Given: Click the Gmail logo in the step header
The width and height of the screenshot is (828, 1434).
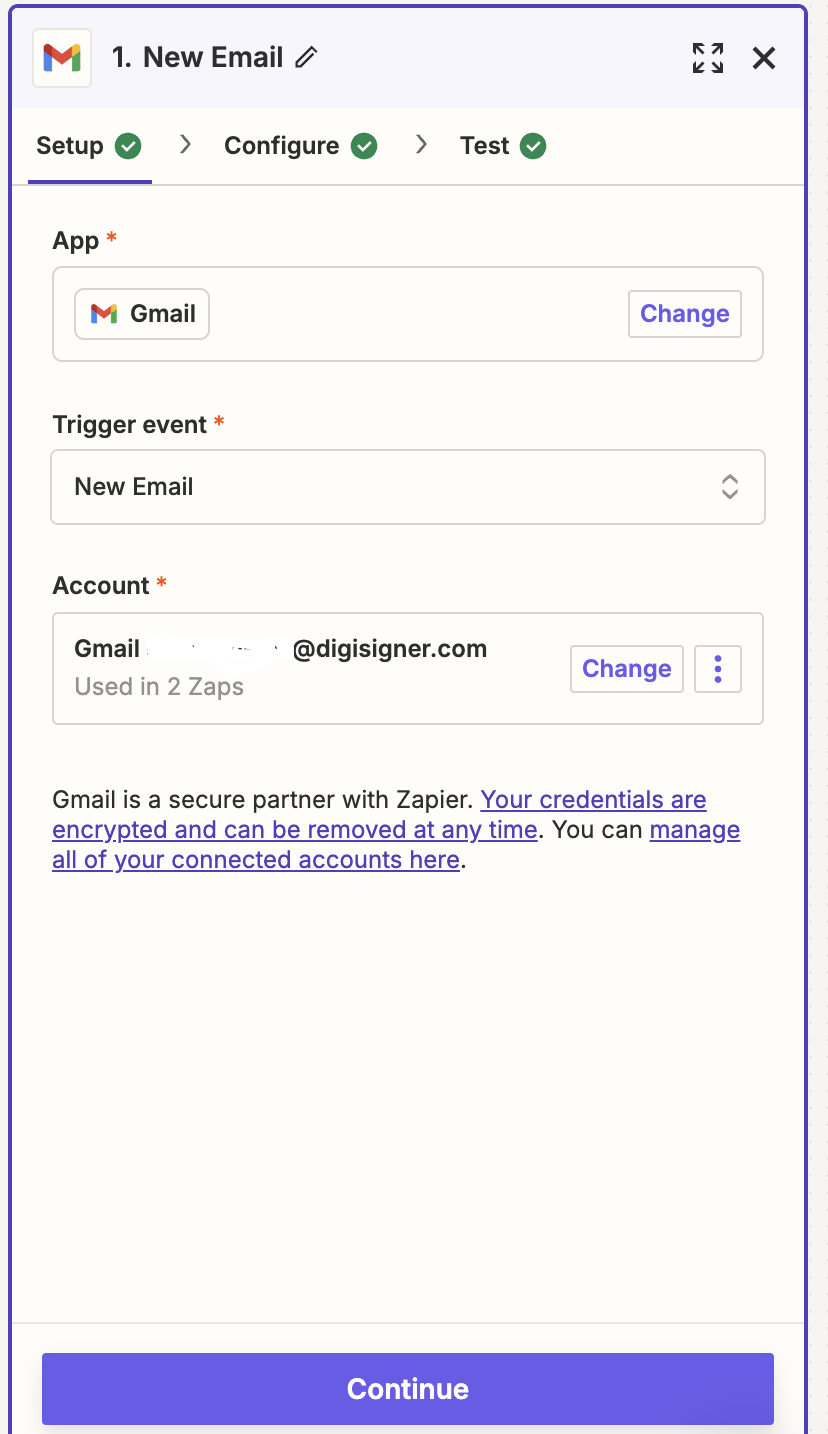Looking at the screenshot, I should [x=62, y=58].
